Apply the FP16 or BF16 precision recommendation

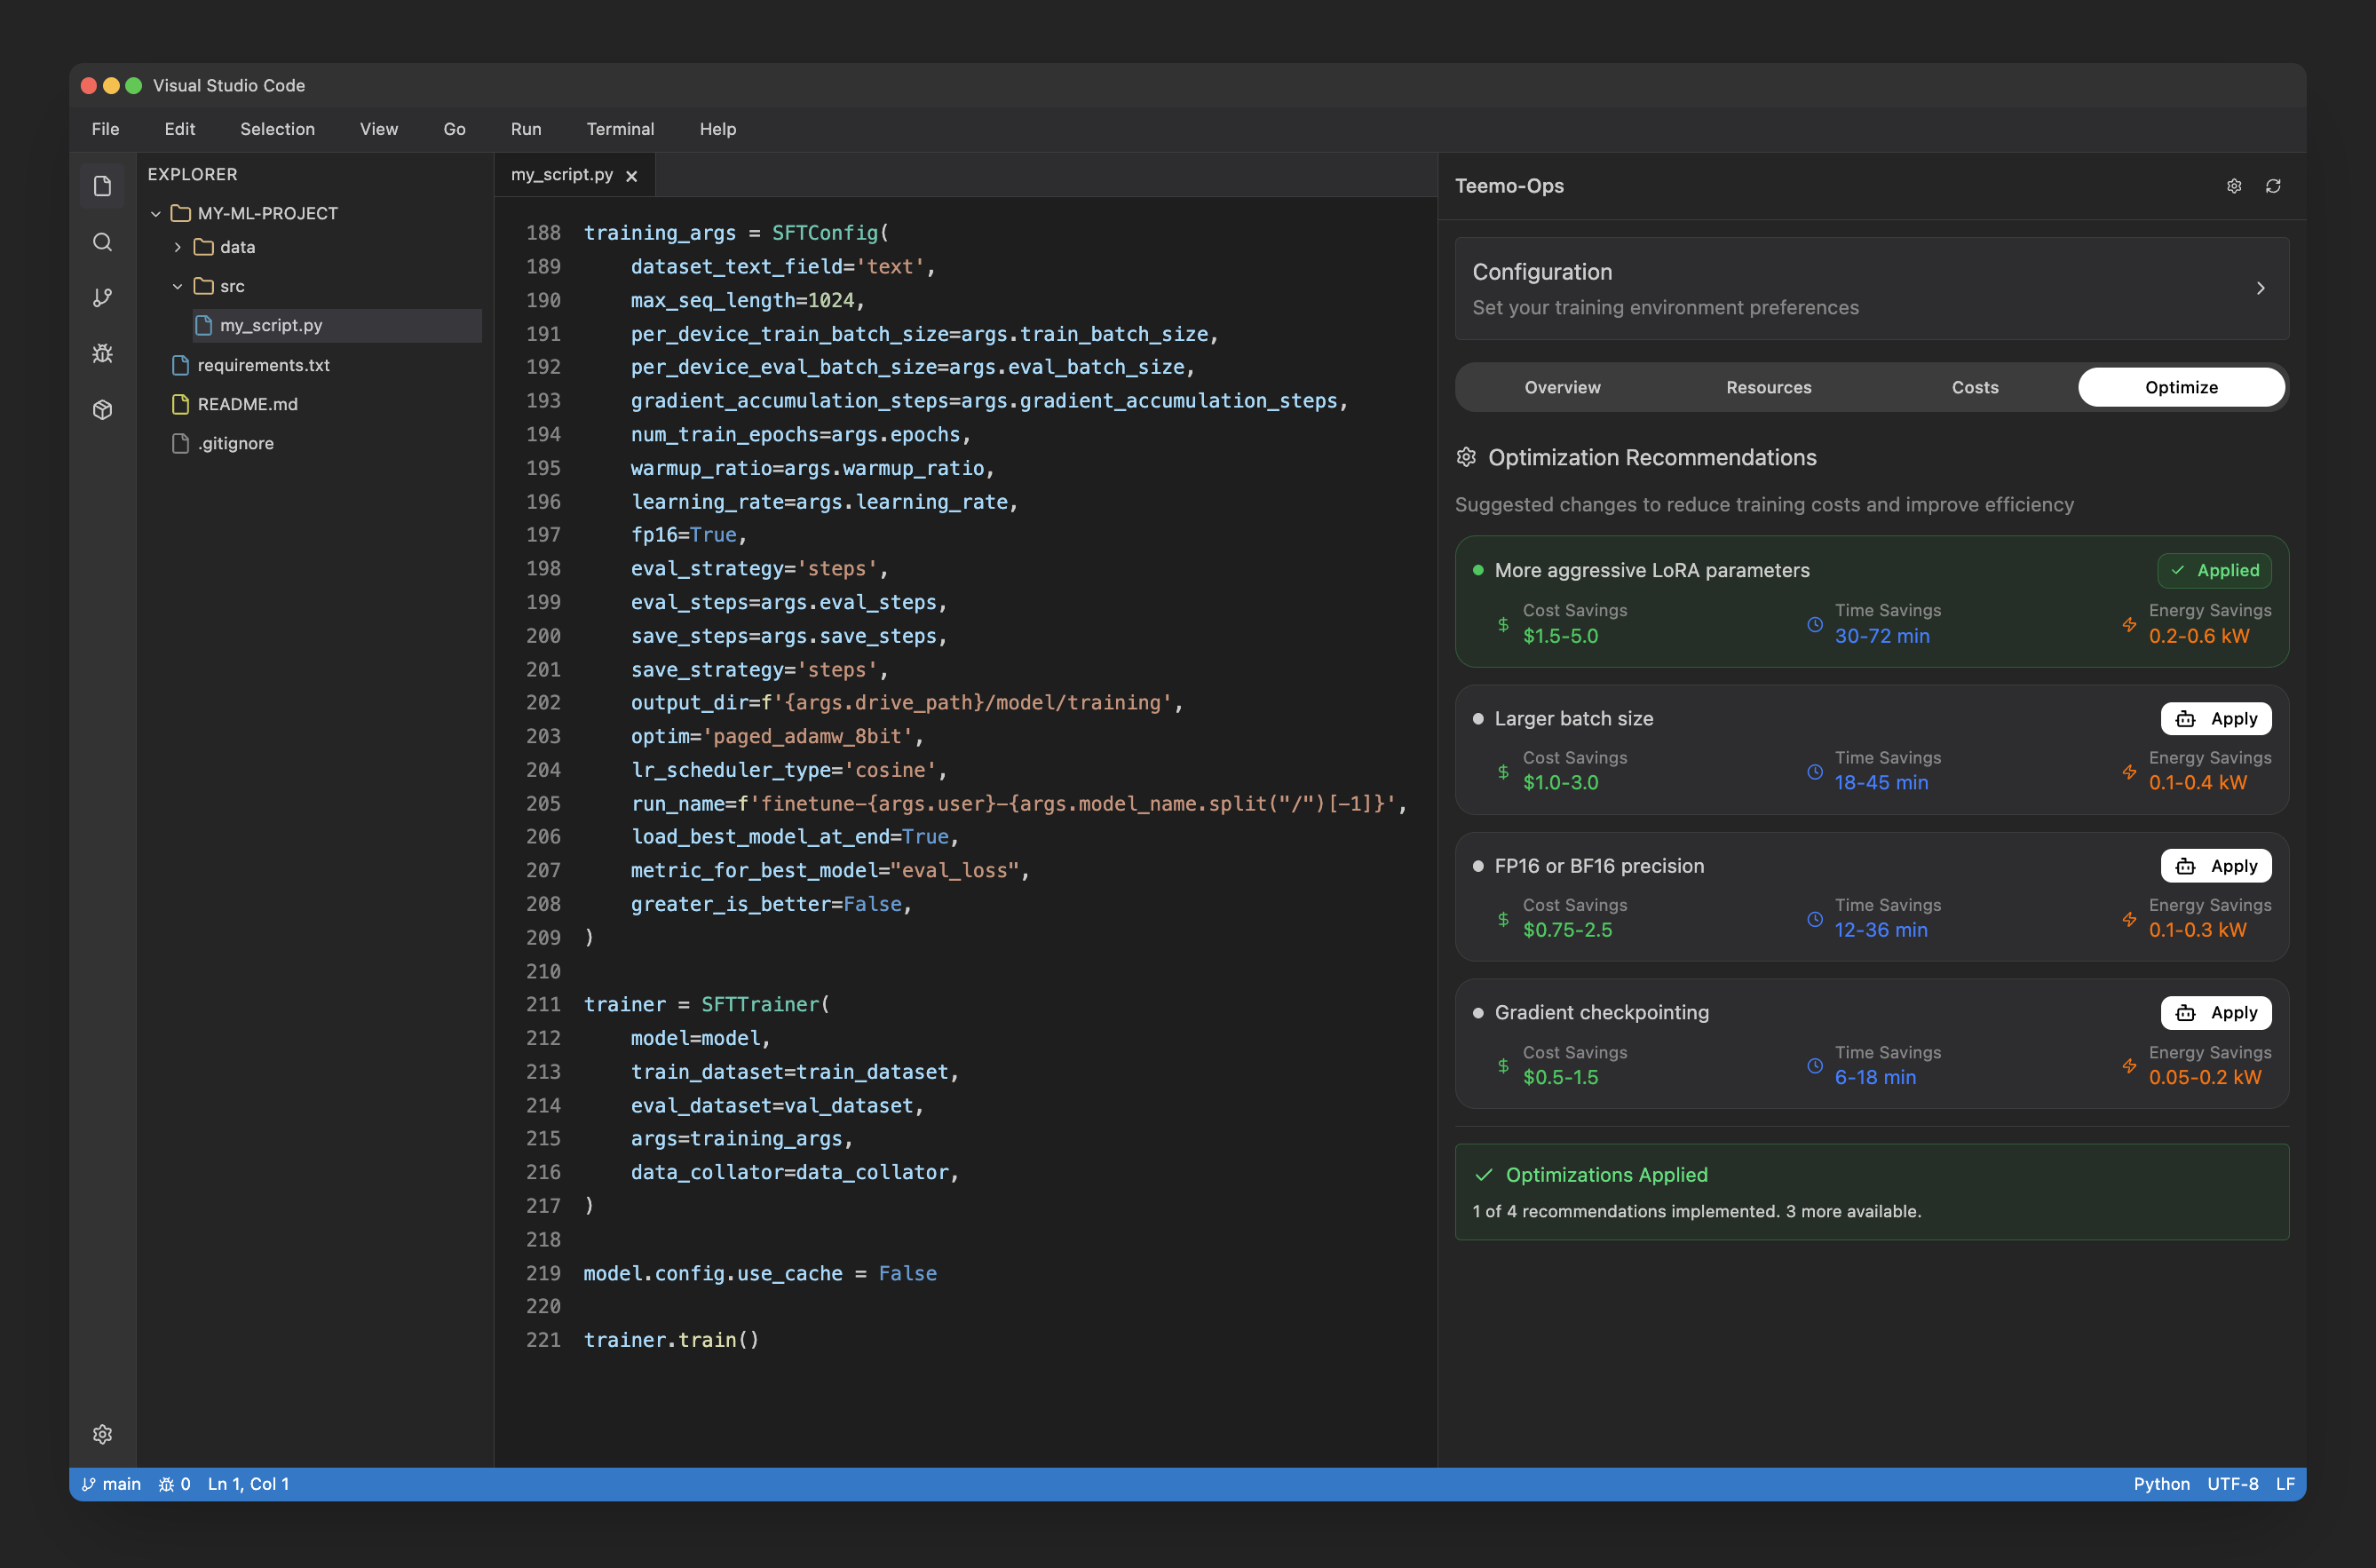click(2216, 866)
